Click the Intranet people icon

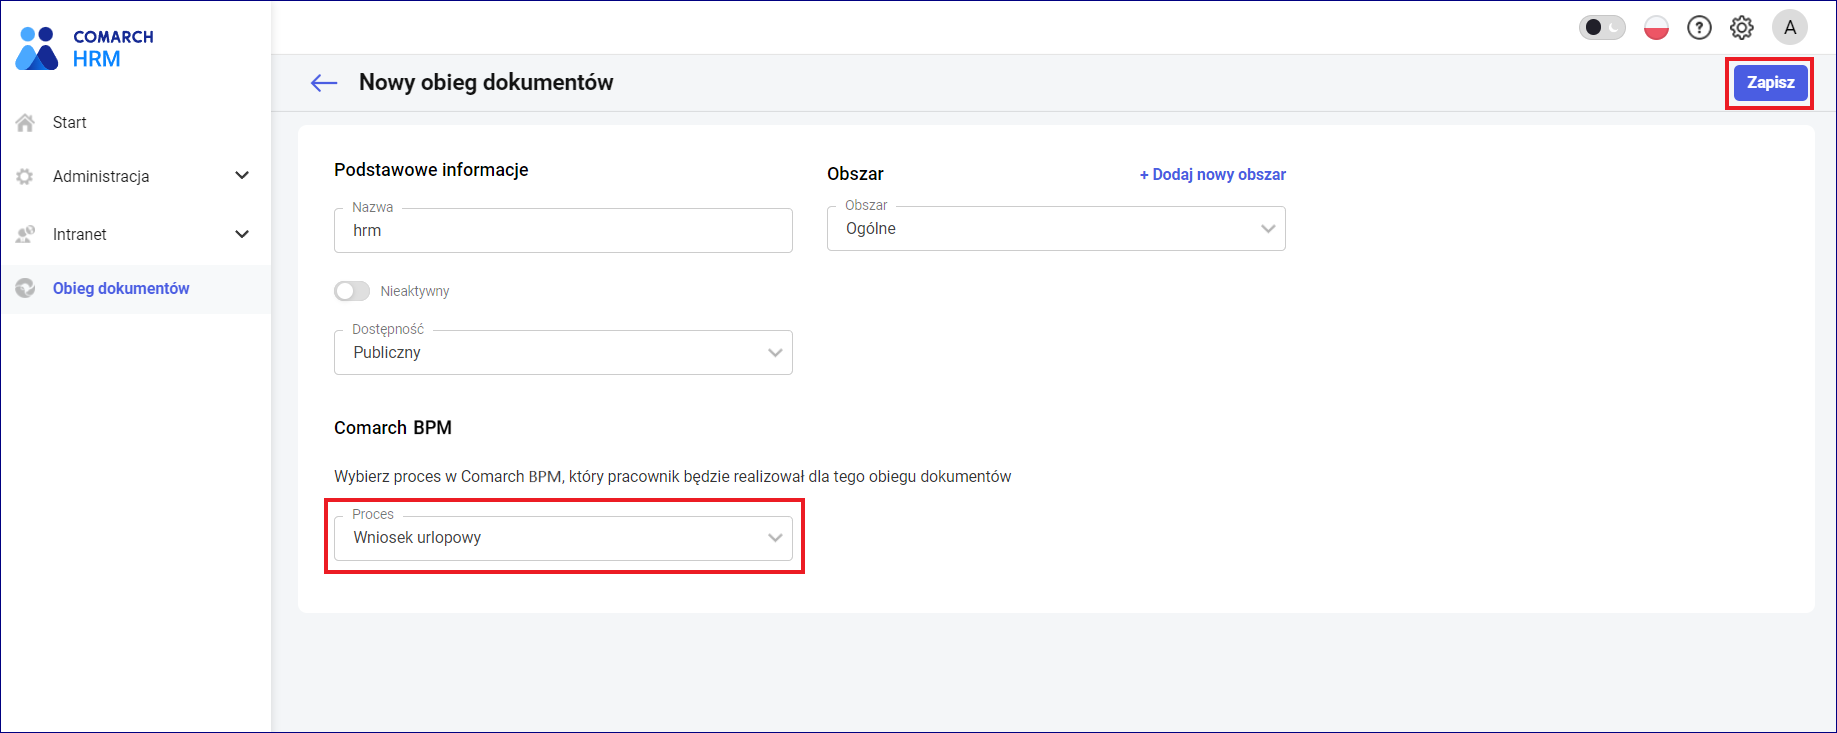point(26,235)
